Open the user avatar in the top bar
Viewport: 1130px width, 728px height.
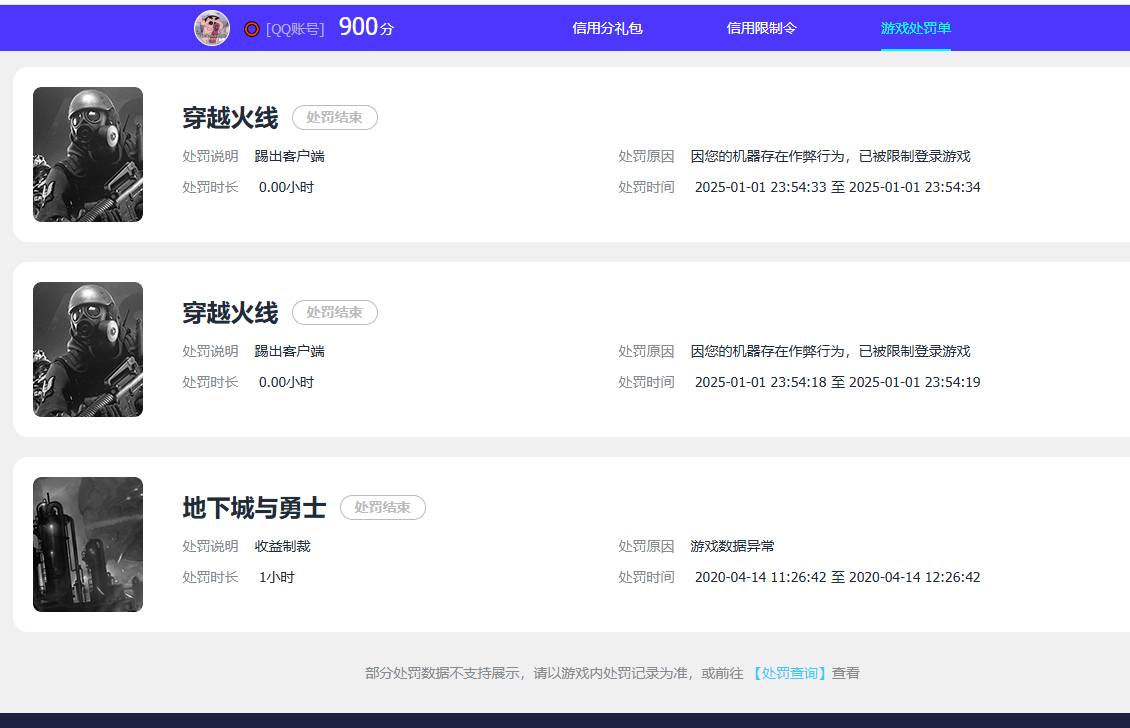211,27
